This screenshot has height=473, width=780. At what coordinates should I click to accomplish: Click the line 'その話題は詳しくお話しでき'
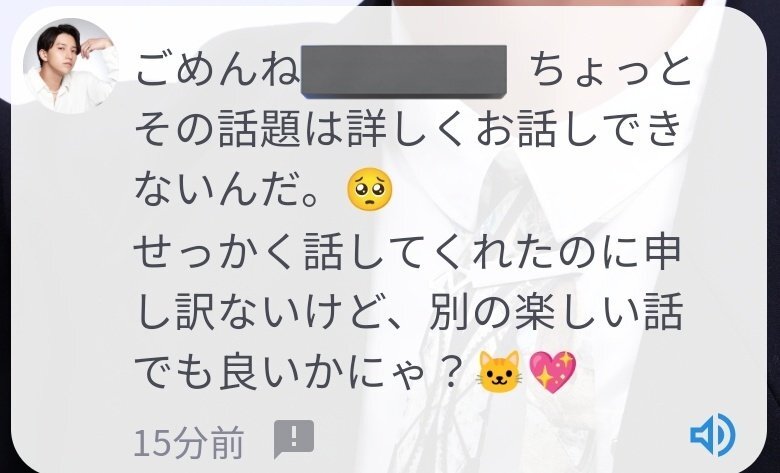click(408, 130)
